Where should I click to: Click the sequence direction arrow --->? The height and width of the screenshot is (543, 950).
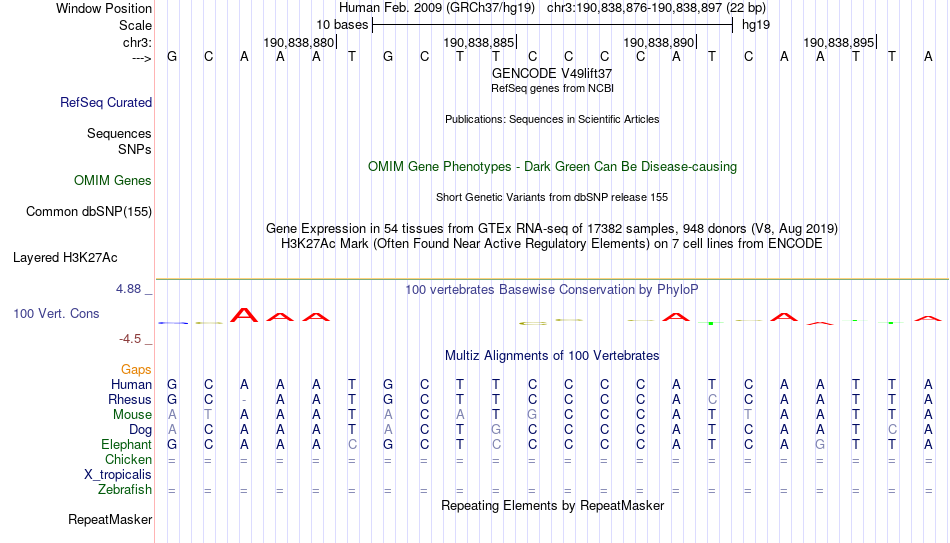click(x=142, y=58)
